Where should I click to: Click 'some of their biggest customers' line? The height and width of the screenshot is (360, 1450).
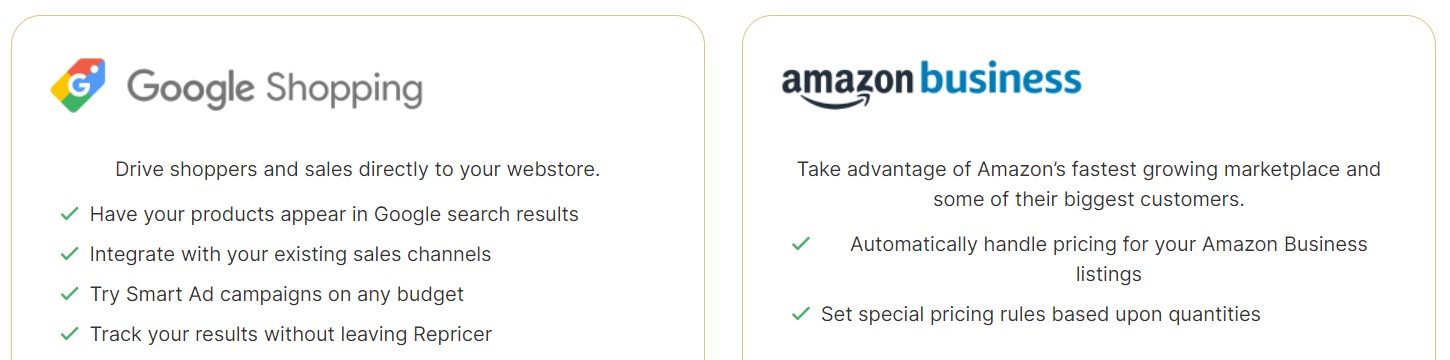(x=1089, y=199)
